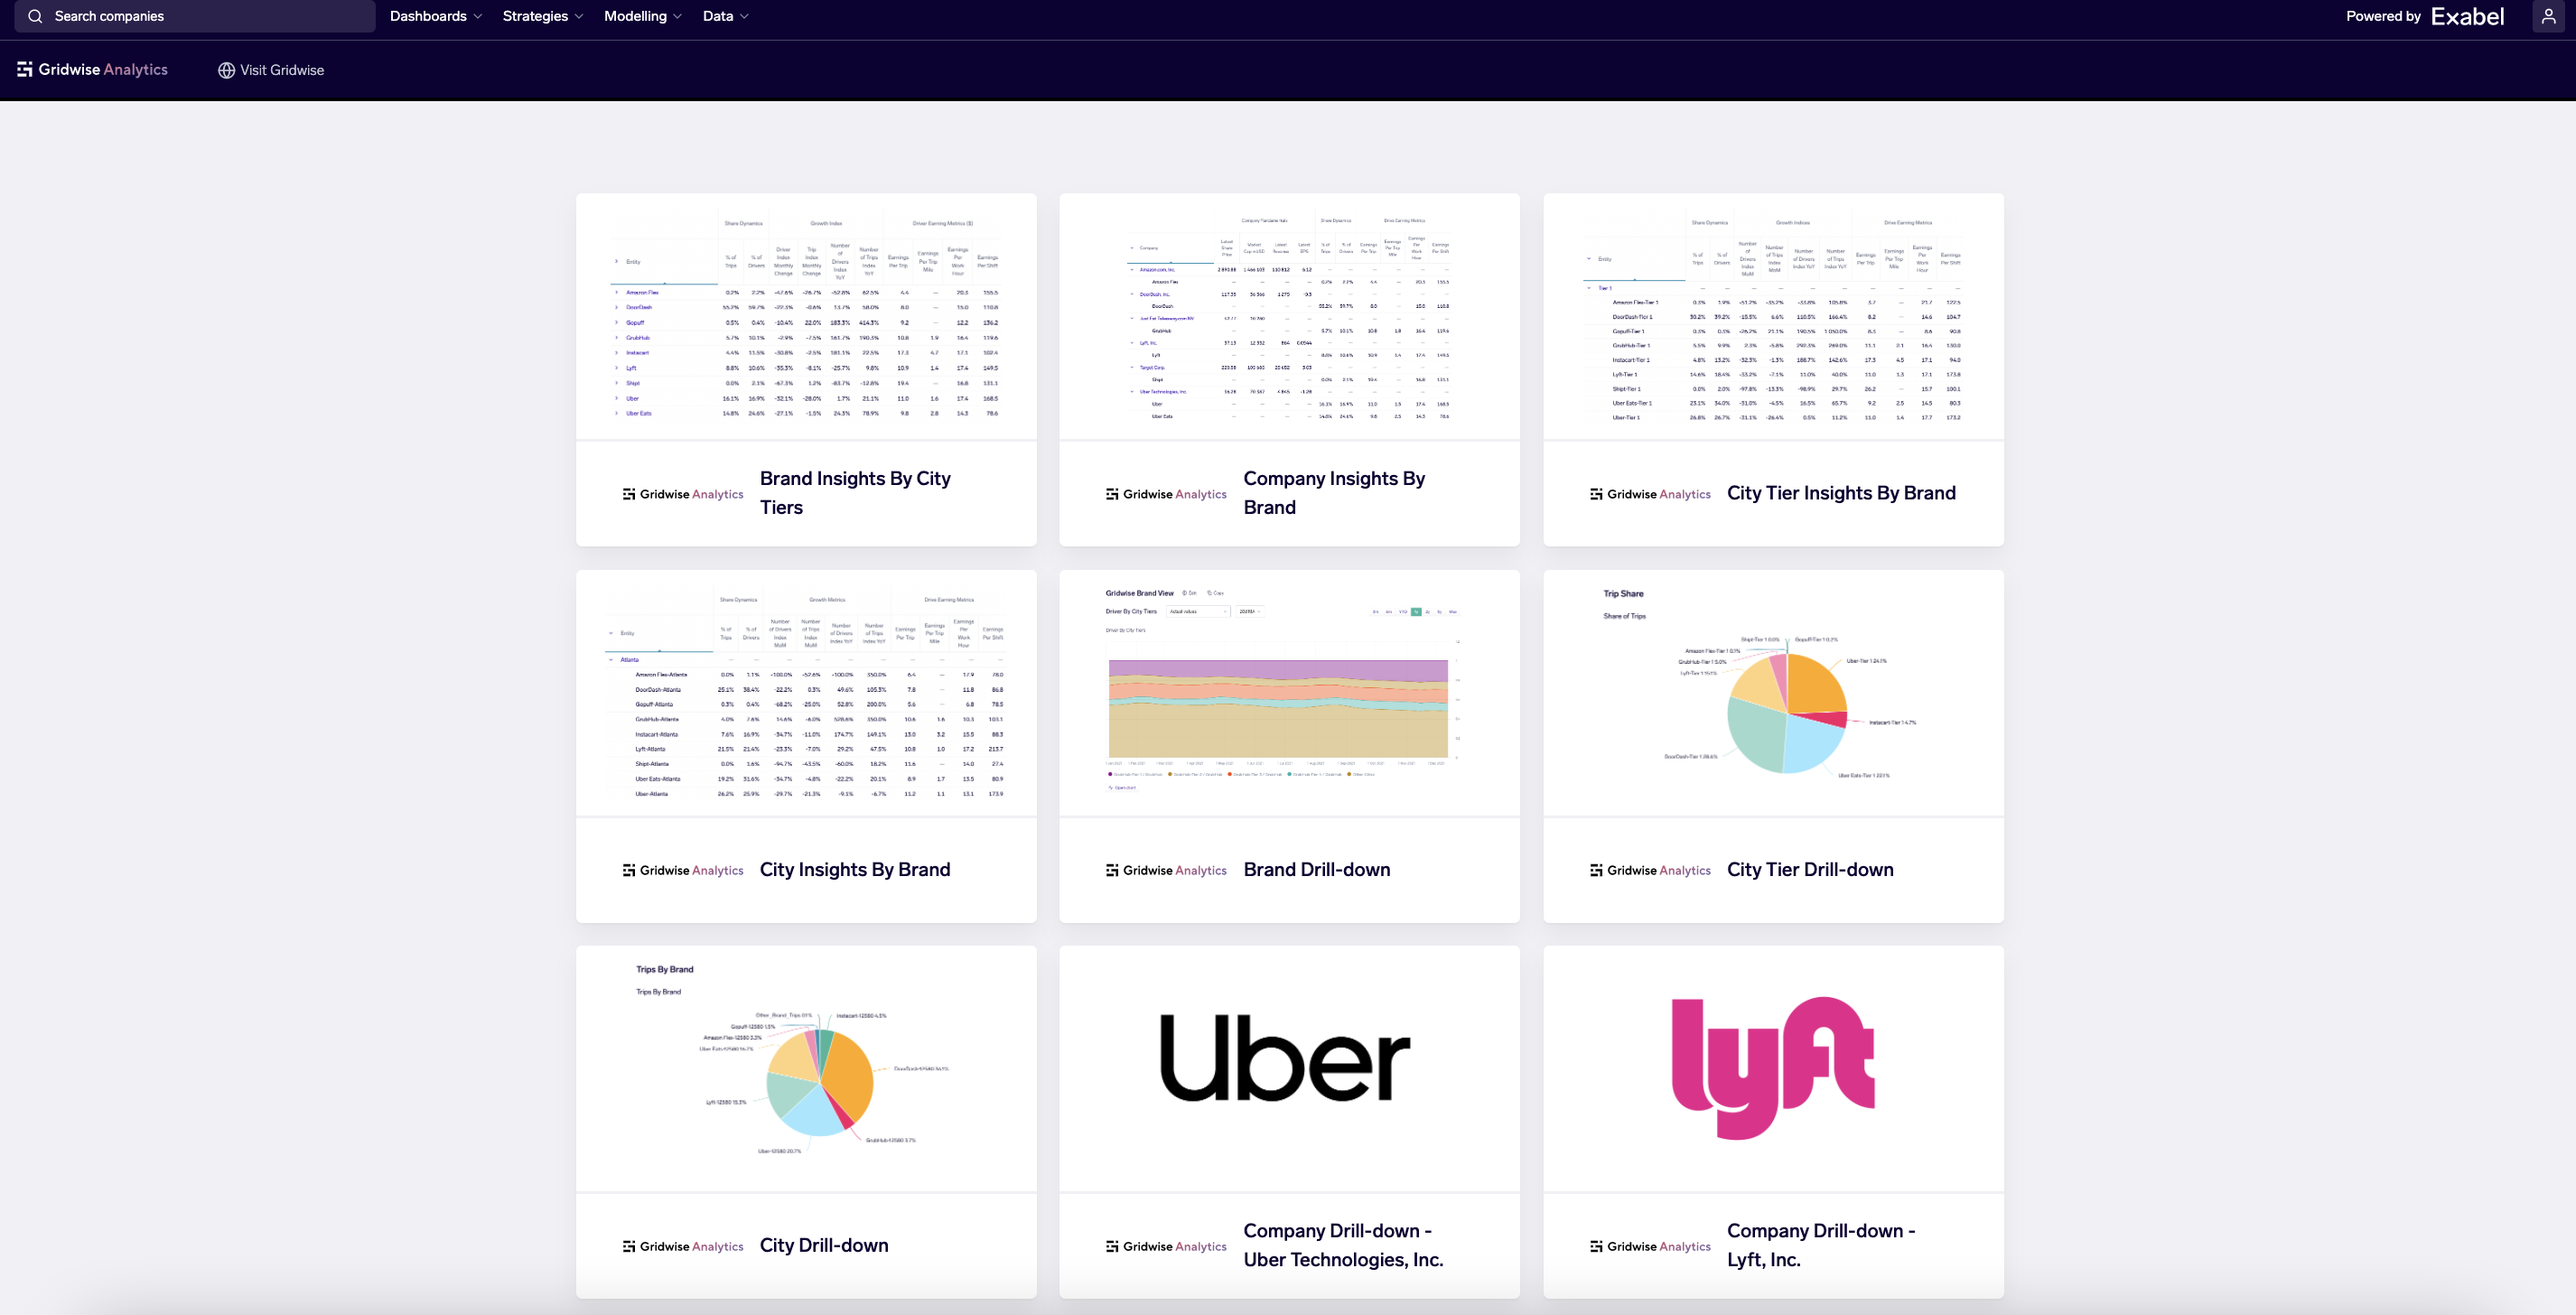Click the globe icon beside Visit Gridwise

[x=226, y=70]
